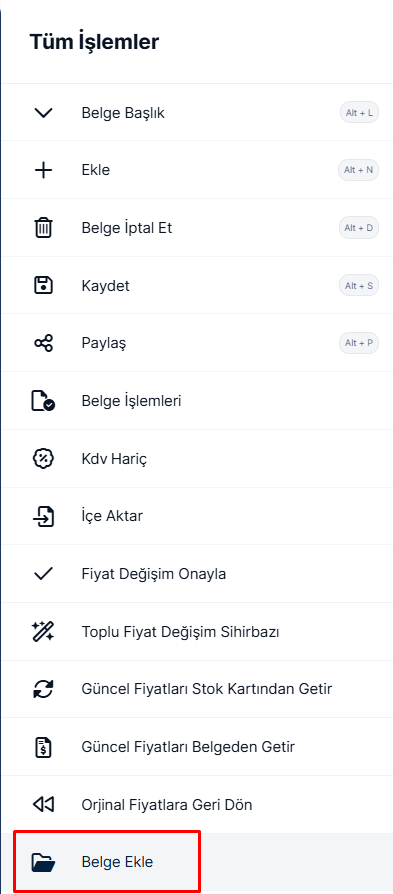Click the percent badge Kdv Hariç icon
This screenshot has height=894, width=393.
[43, 458]
